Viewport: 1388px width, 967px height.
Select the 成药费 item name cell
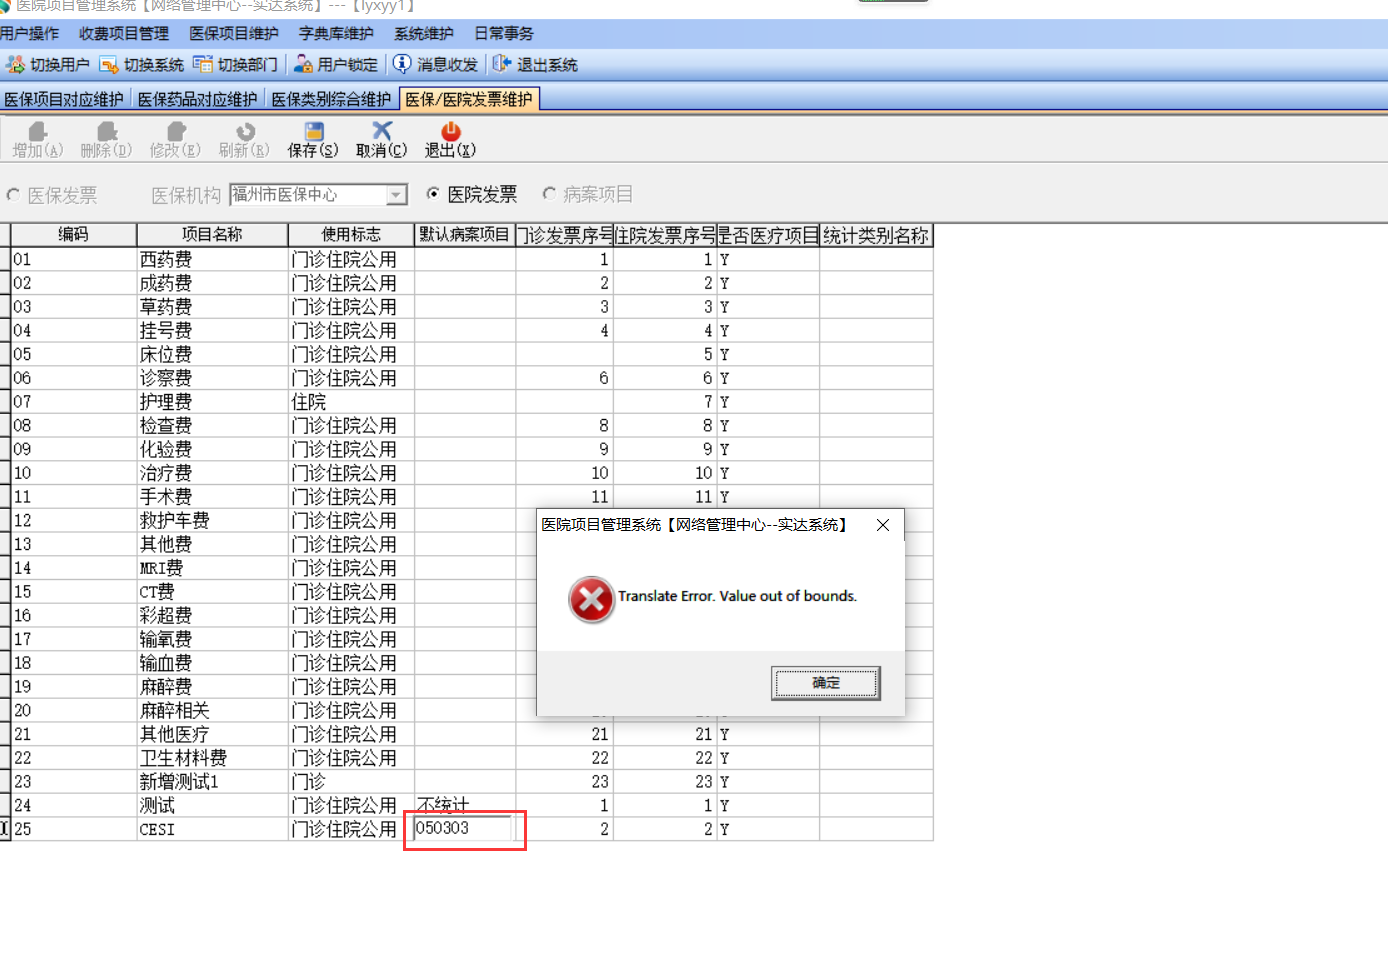212,283
